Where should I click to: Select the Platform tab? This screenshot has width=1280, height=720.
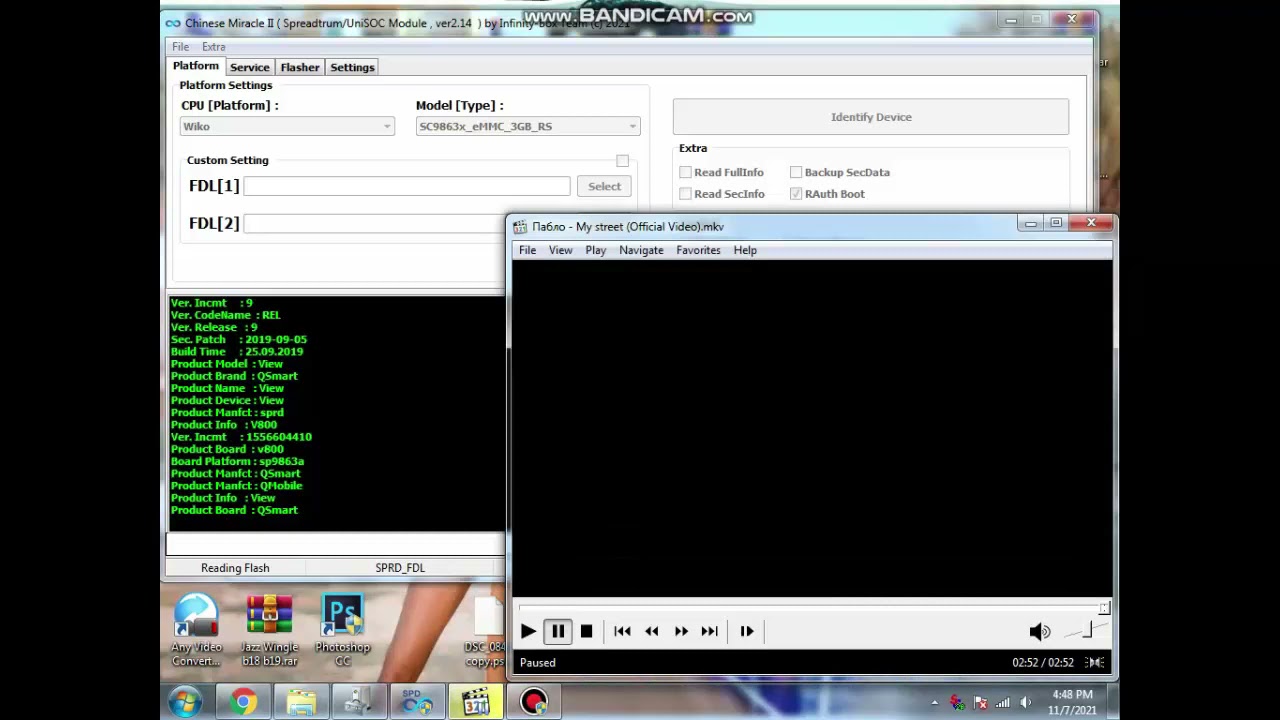pyautogui.click(x=196, y=66)
